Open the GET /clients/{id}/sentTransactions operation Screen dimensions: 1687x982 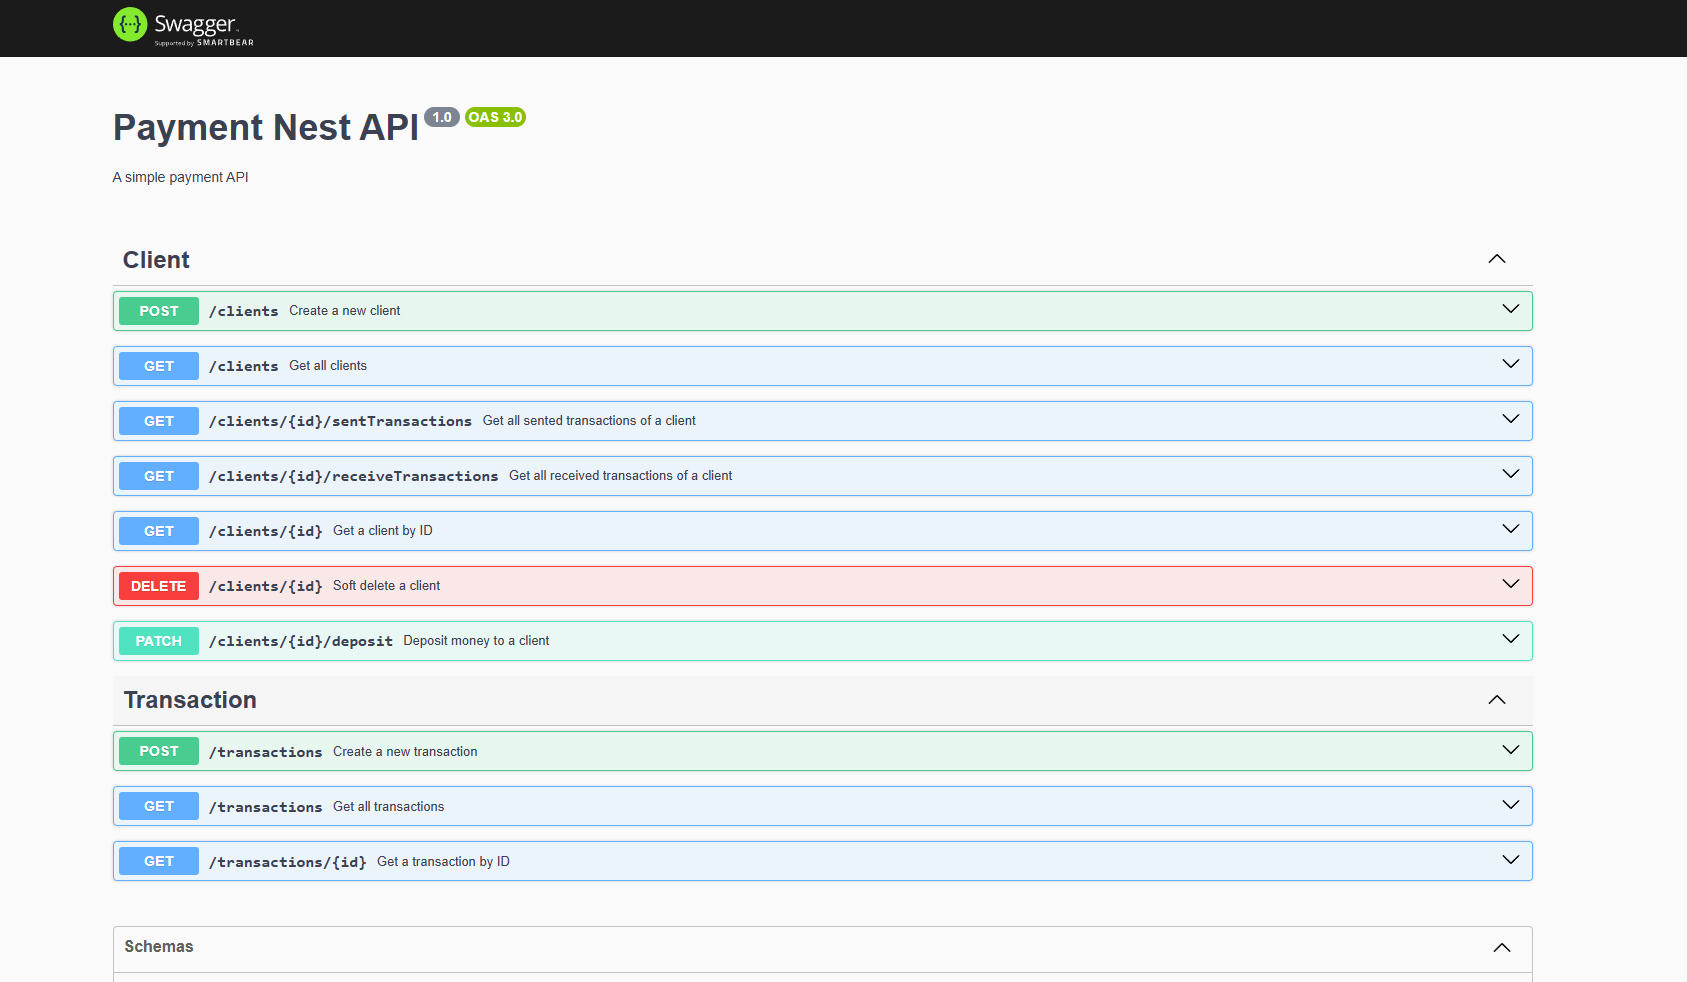[x=1510, y=420]
